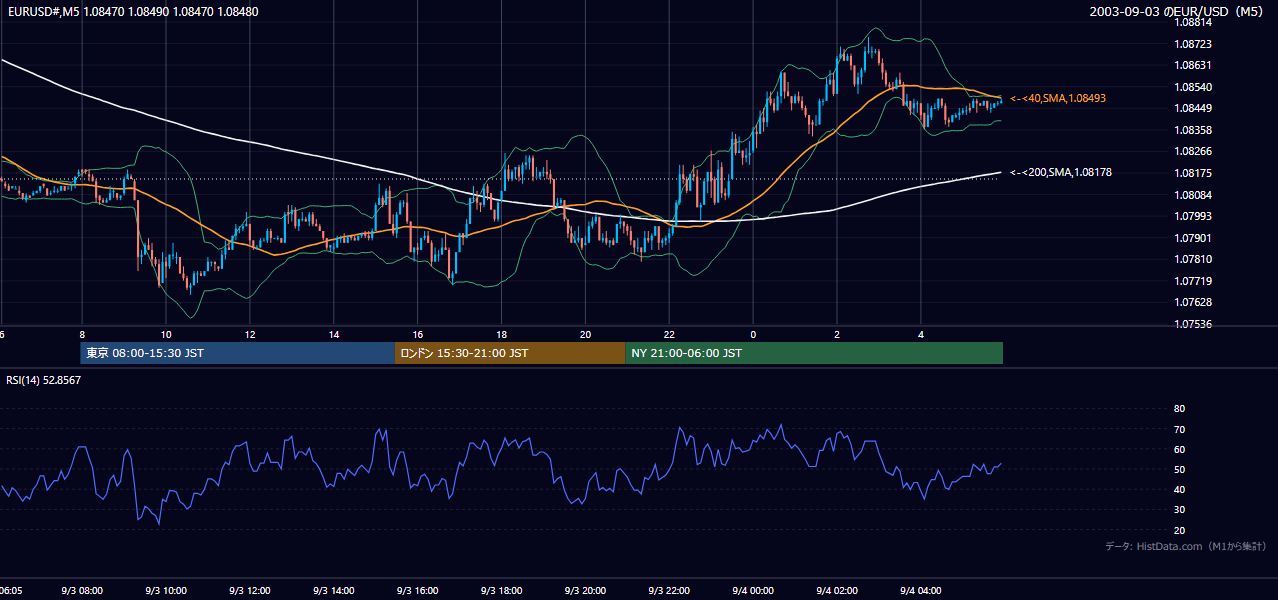Click price level 1.08631 on the axis
The image size is (1278, 600).
coord(1193,65)
